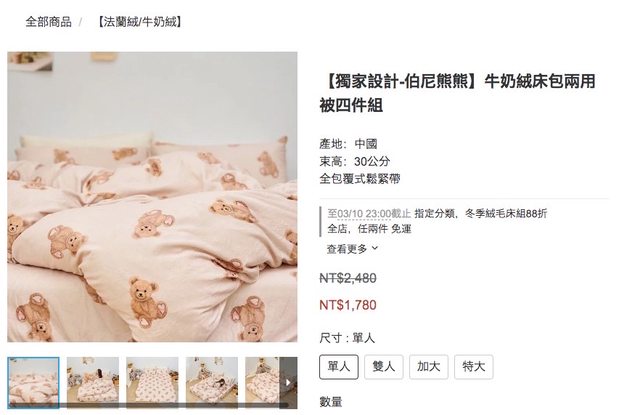Image resolution: width=640 pixels, height=415 pixels.
Task: Click the 查看更多 text link
Action: pos(347,249)
